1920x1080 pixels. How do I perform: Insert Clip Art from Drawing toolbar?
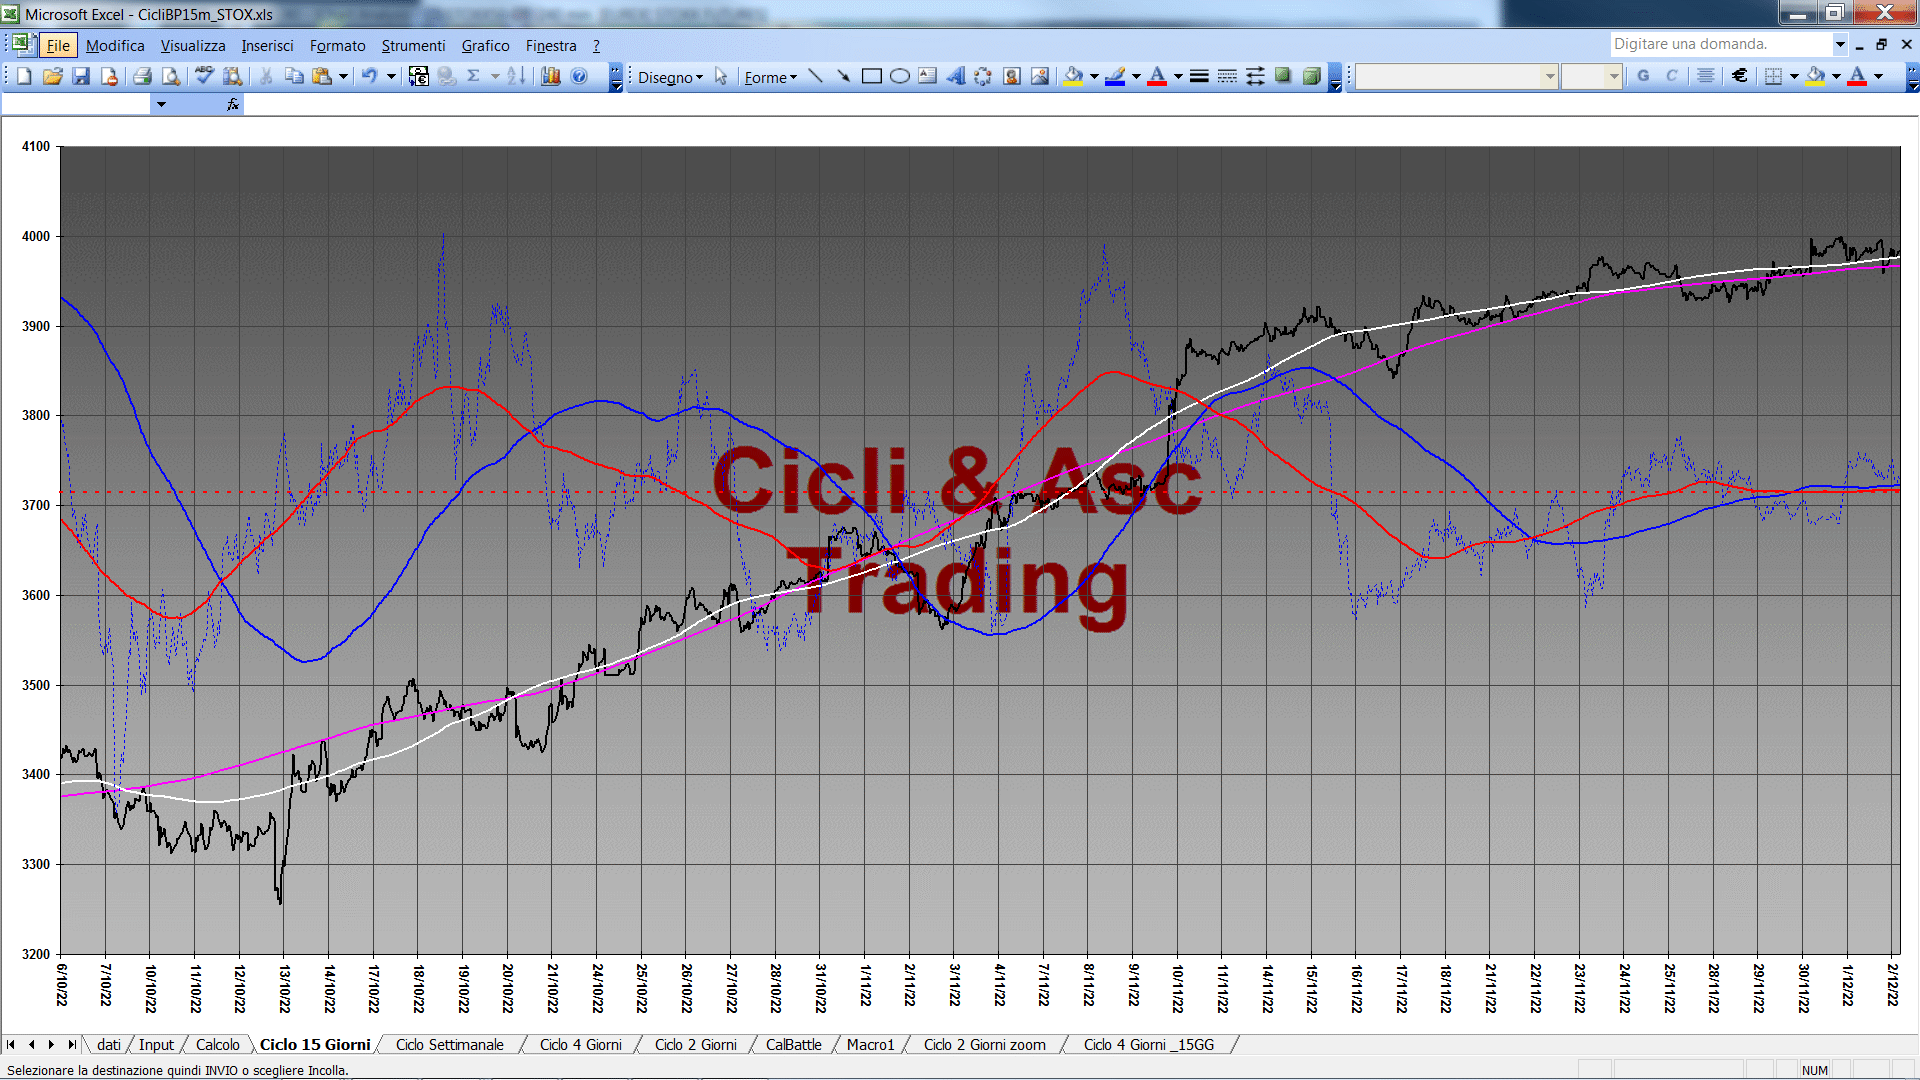(x=1011, y=76)
